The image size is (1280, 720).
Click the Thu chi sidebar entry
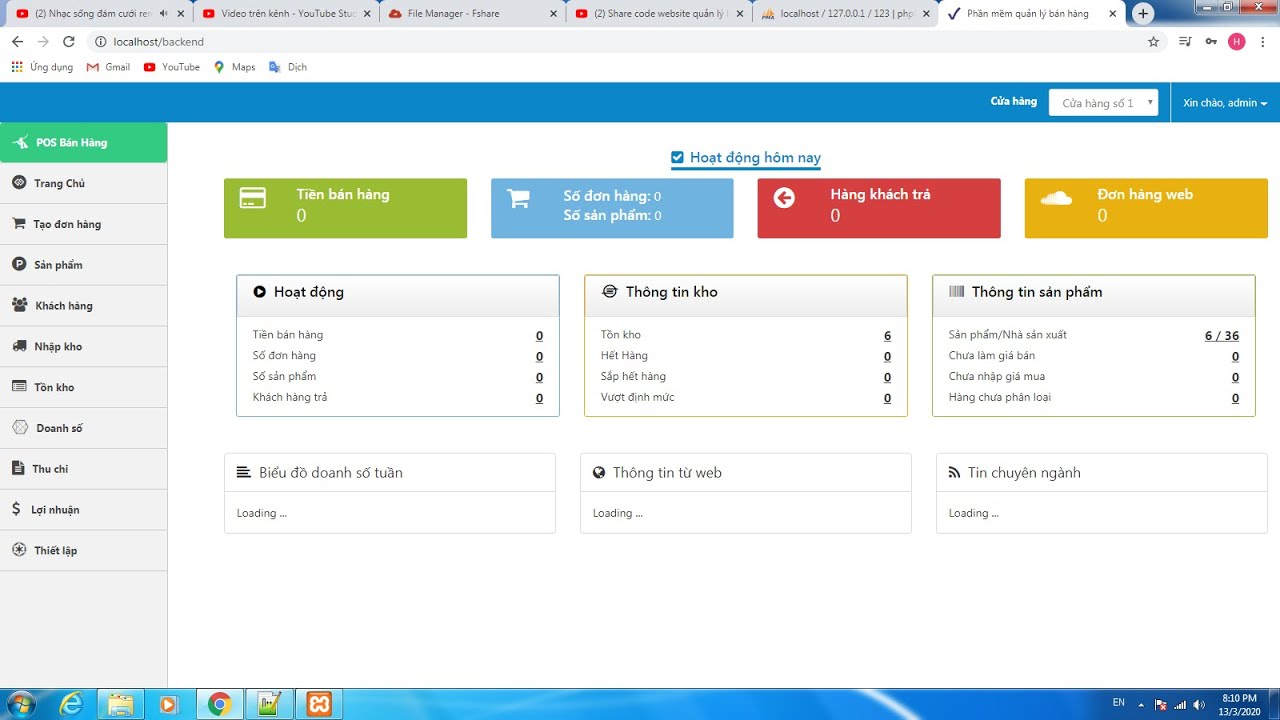click(x=50, y=468)
